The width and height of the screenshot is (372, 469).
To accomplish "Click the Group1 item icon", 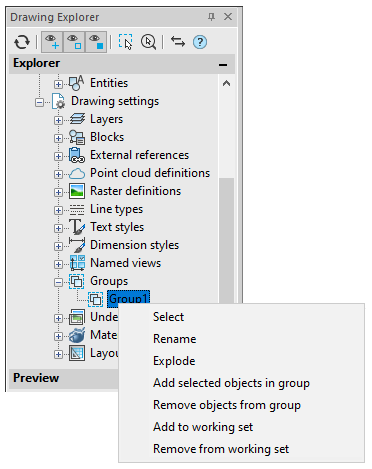I will tap(95, 299).
